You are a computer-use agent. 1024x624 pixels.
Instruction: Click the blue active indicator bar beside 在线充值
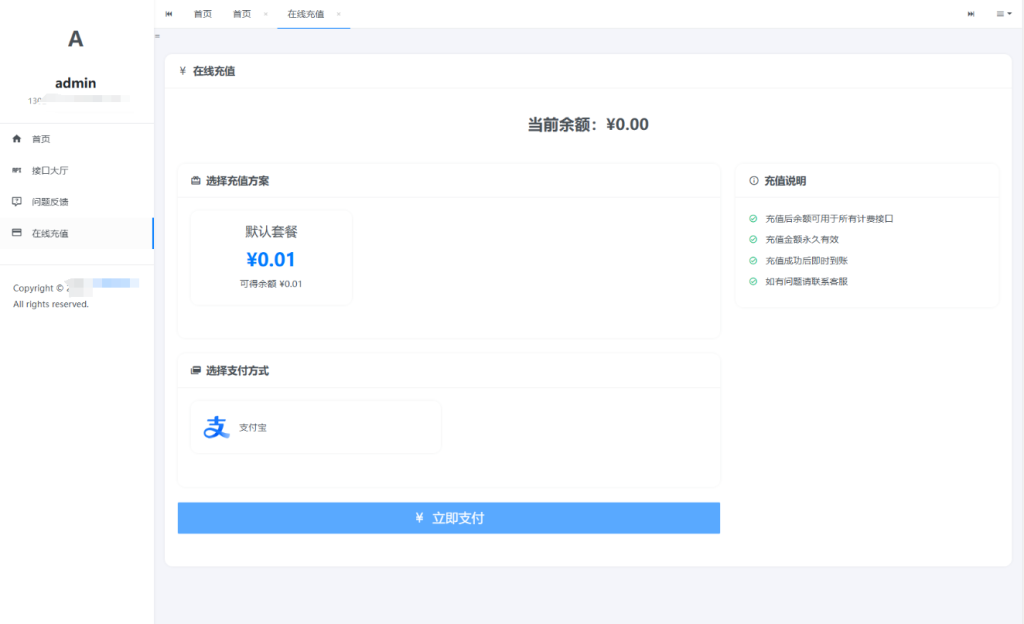point(153,232)
